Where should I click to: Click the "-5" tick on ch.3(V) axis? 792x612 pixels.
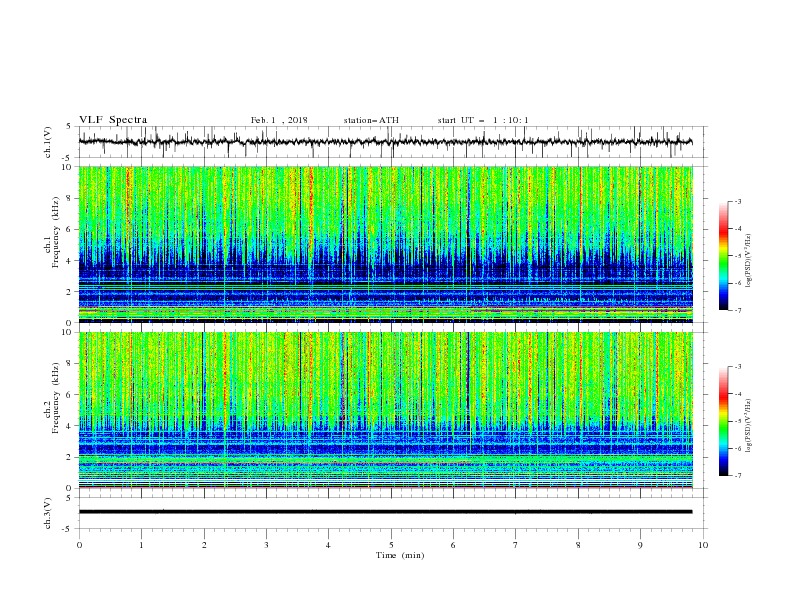(x=68, y=529)
